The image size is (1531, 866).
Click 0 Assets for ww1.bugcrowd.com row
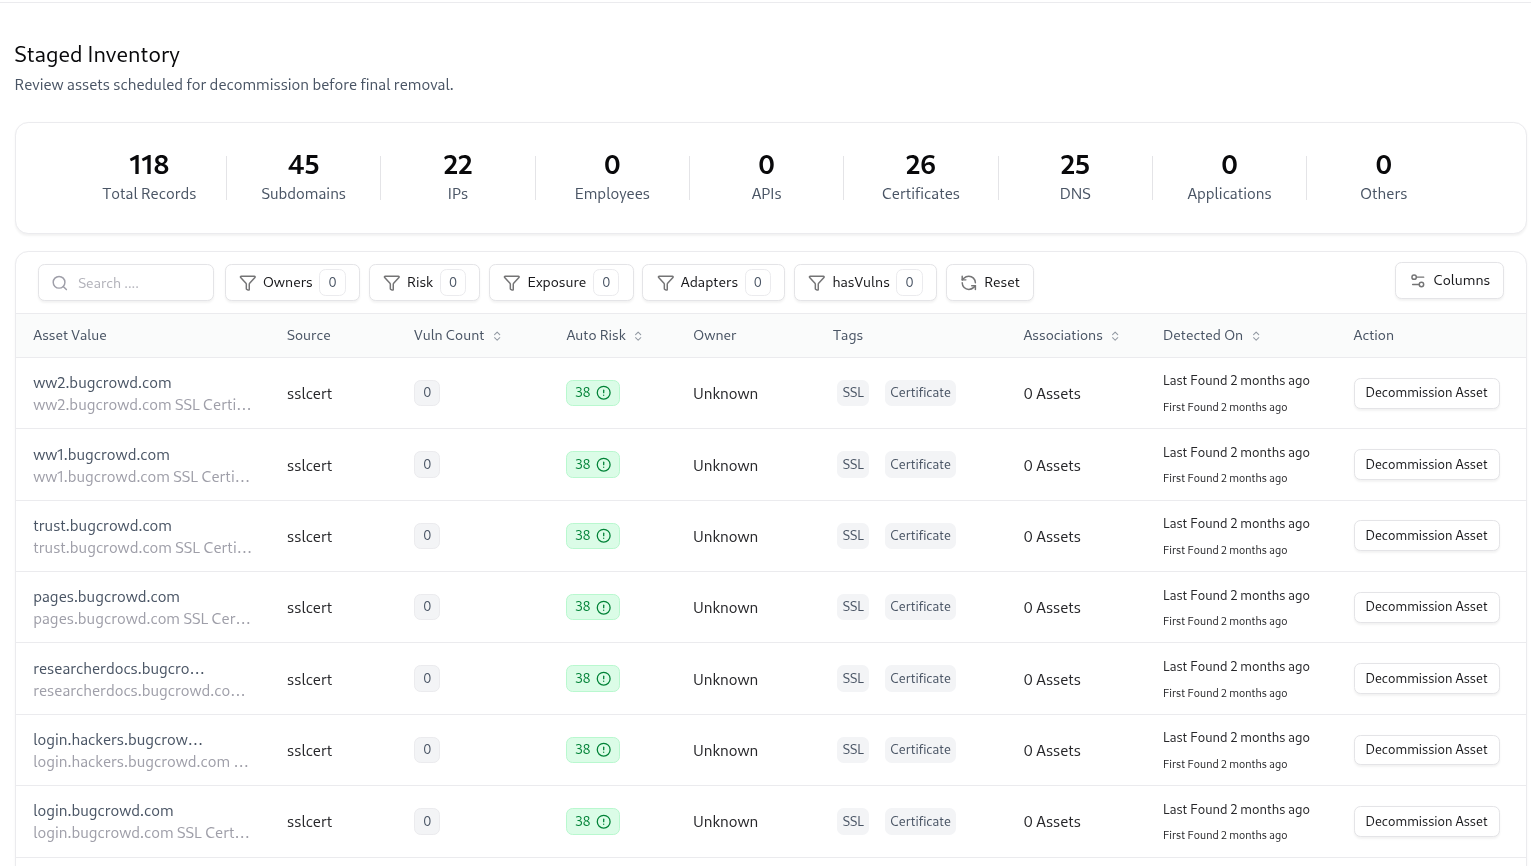pos(1052,465)
